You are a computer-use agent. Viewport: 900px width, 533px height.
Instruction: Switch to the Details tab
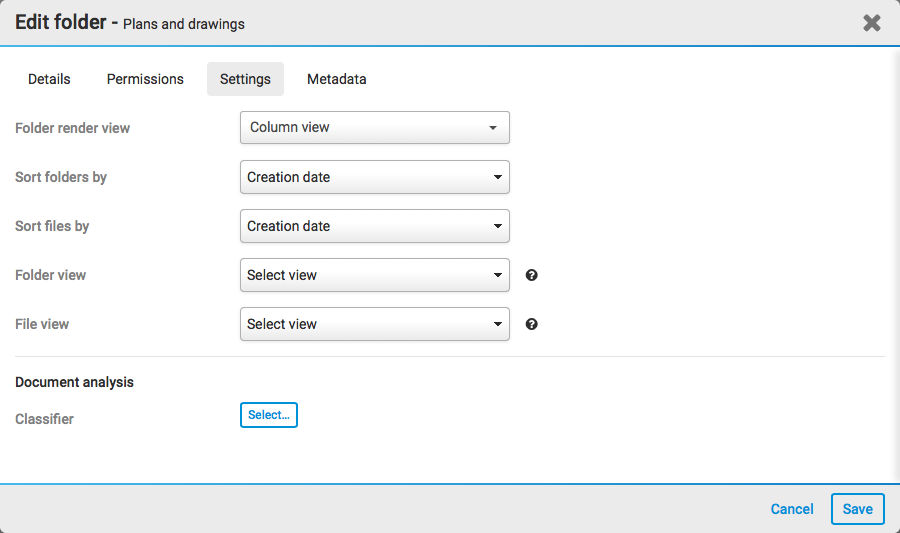pyautogui.click(x=49, y=79)
